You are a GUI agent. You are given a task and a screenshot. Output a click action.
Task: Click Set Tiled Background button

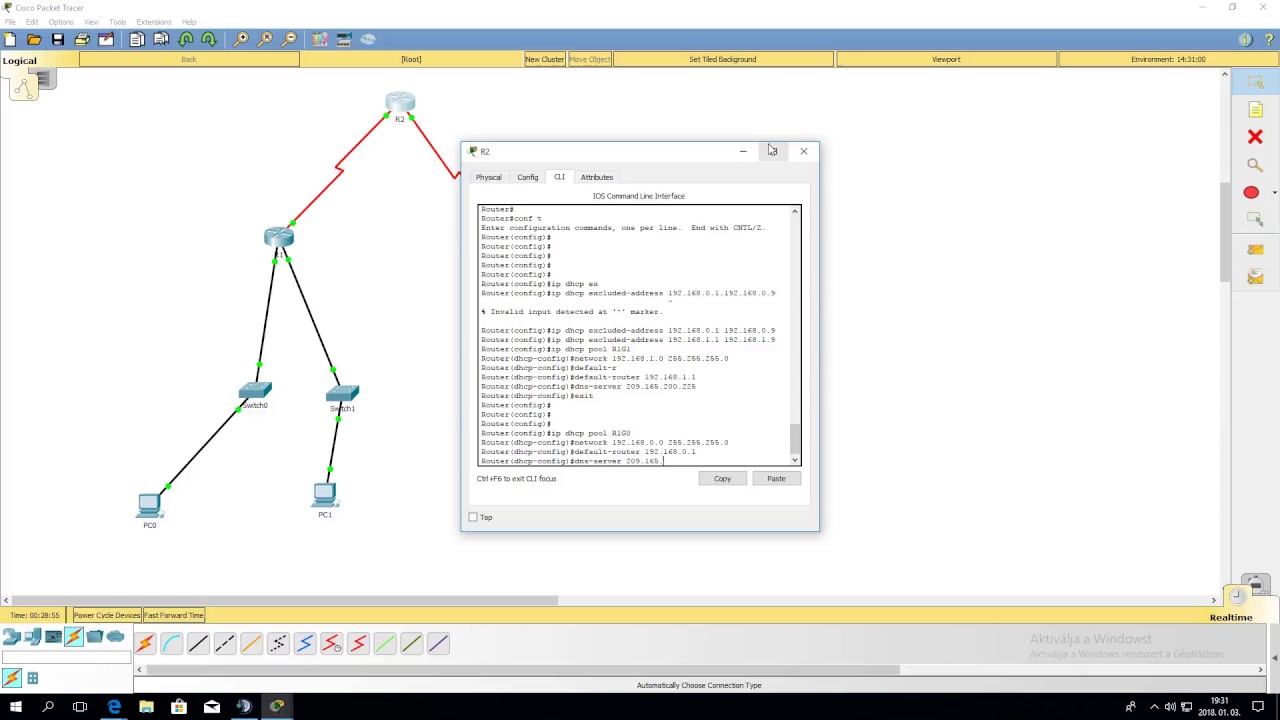[x=722, y=59]
